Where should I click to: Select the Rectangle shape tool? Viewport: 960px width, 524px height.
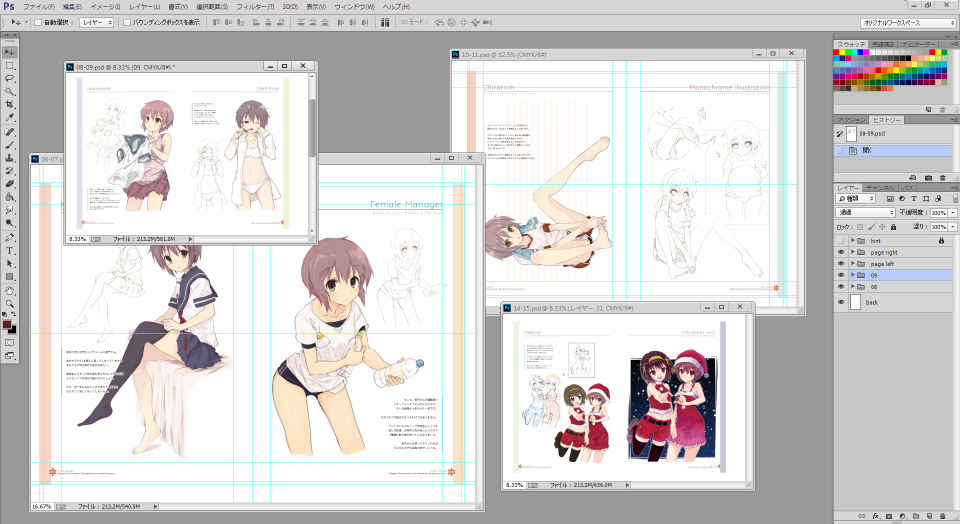pos(10,277)
